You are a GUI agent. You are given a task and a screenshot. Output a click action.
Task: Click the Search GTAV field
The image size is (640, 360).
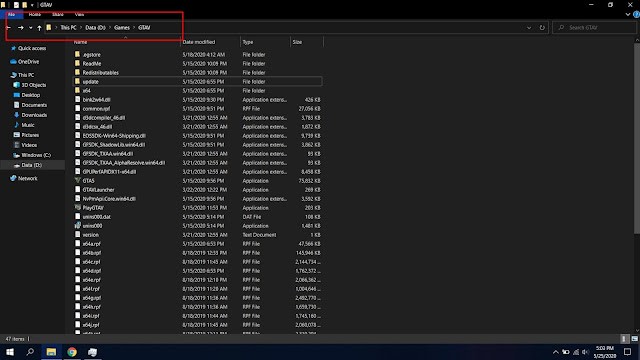click(594, 27)
